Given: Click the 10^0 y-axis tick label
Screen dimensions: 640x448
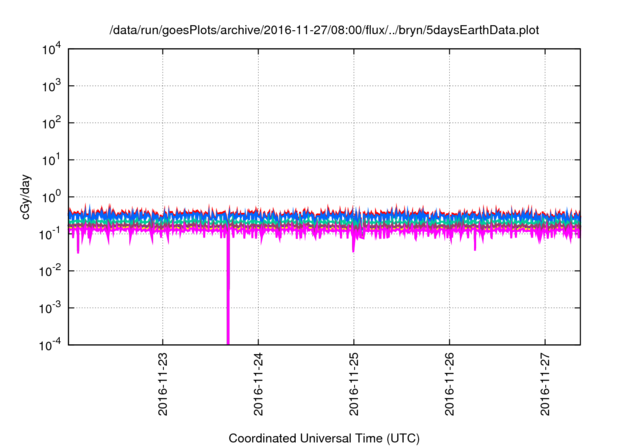Looking at the screenshot, I should click(52, 197).
